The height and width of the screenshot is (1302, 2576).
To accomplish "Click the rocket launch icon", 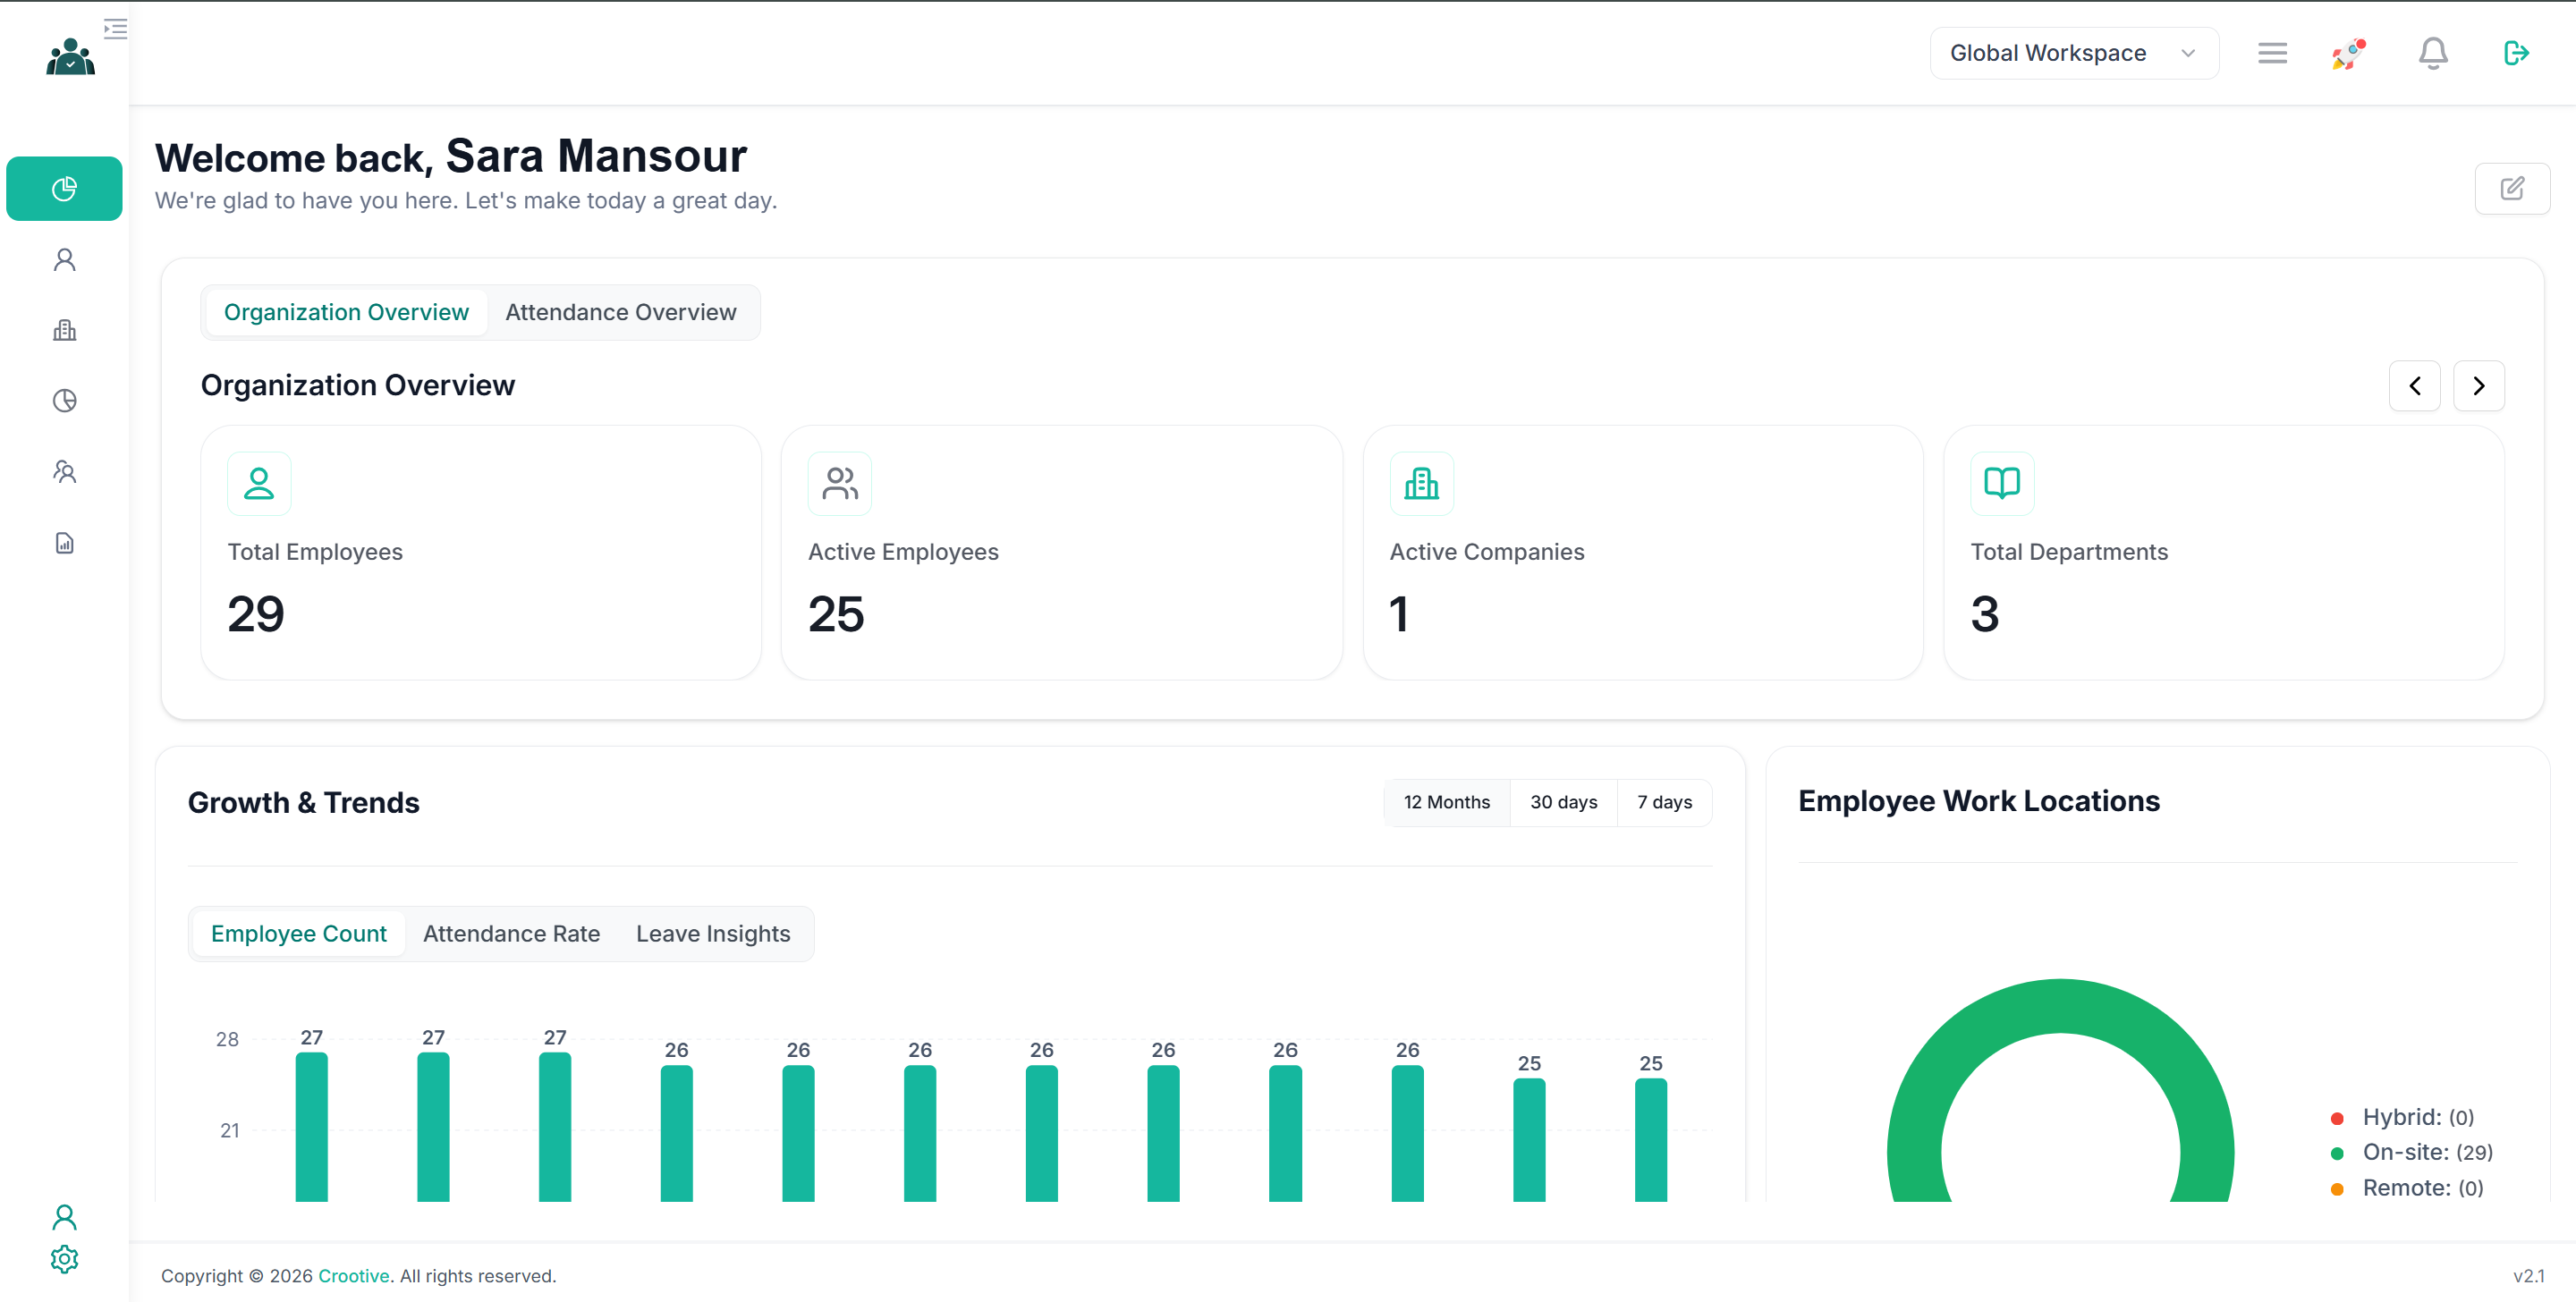I will click(x=2349, y=53).
